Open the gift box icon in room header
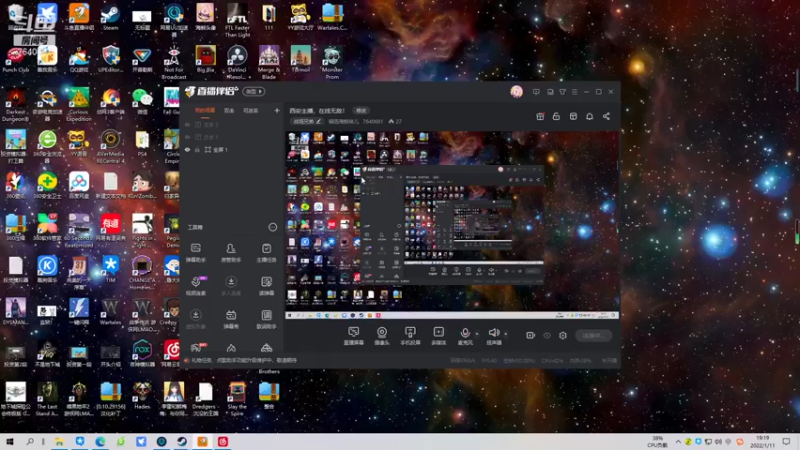 tap(540, 116)
